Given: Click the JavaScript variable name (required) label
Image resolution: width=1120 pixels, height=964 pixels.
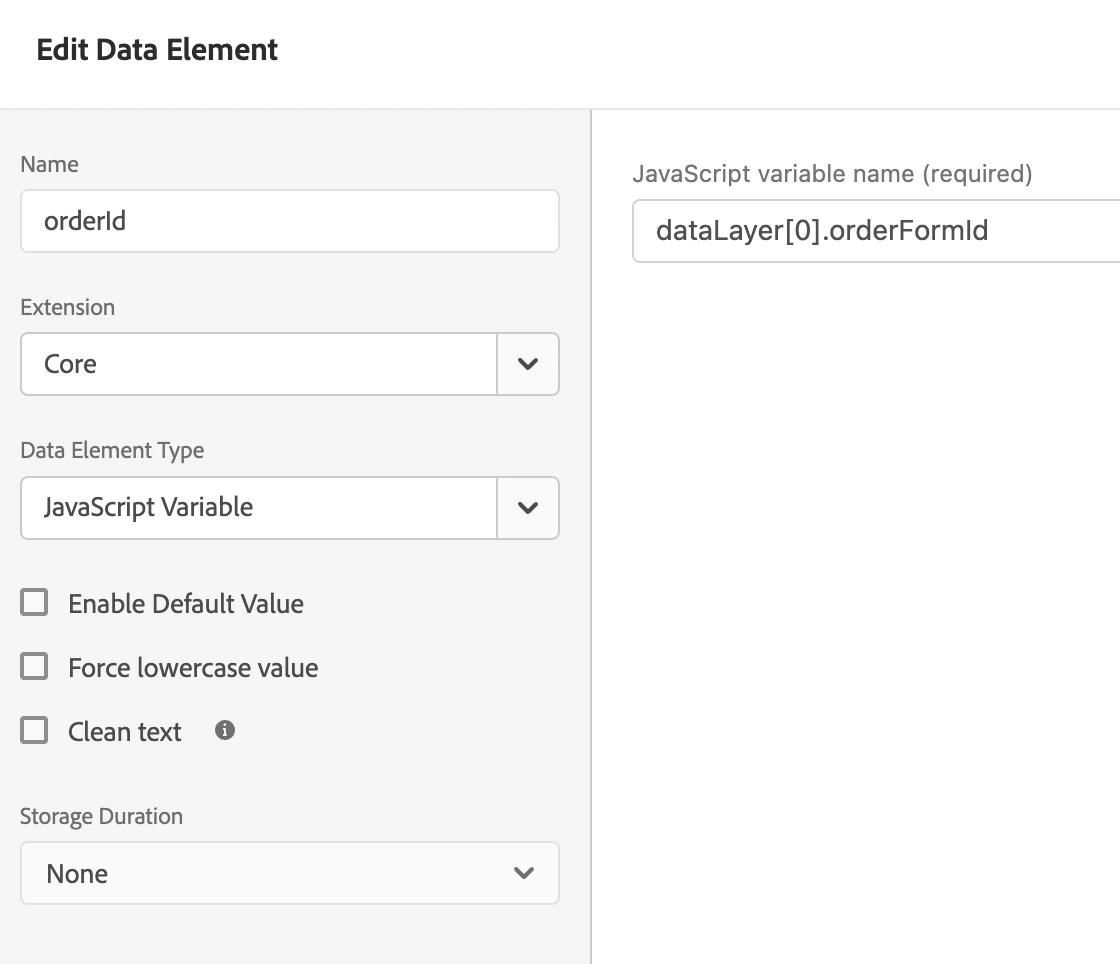Looking at the screenshot, I should 832,174.
